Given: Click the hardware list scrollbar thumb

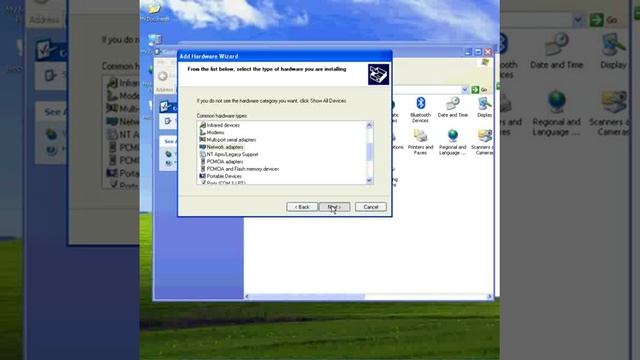Looking at the screenshot, I should click(x=369, y=152).
